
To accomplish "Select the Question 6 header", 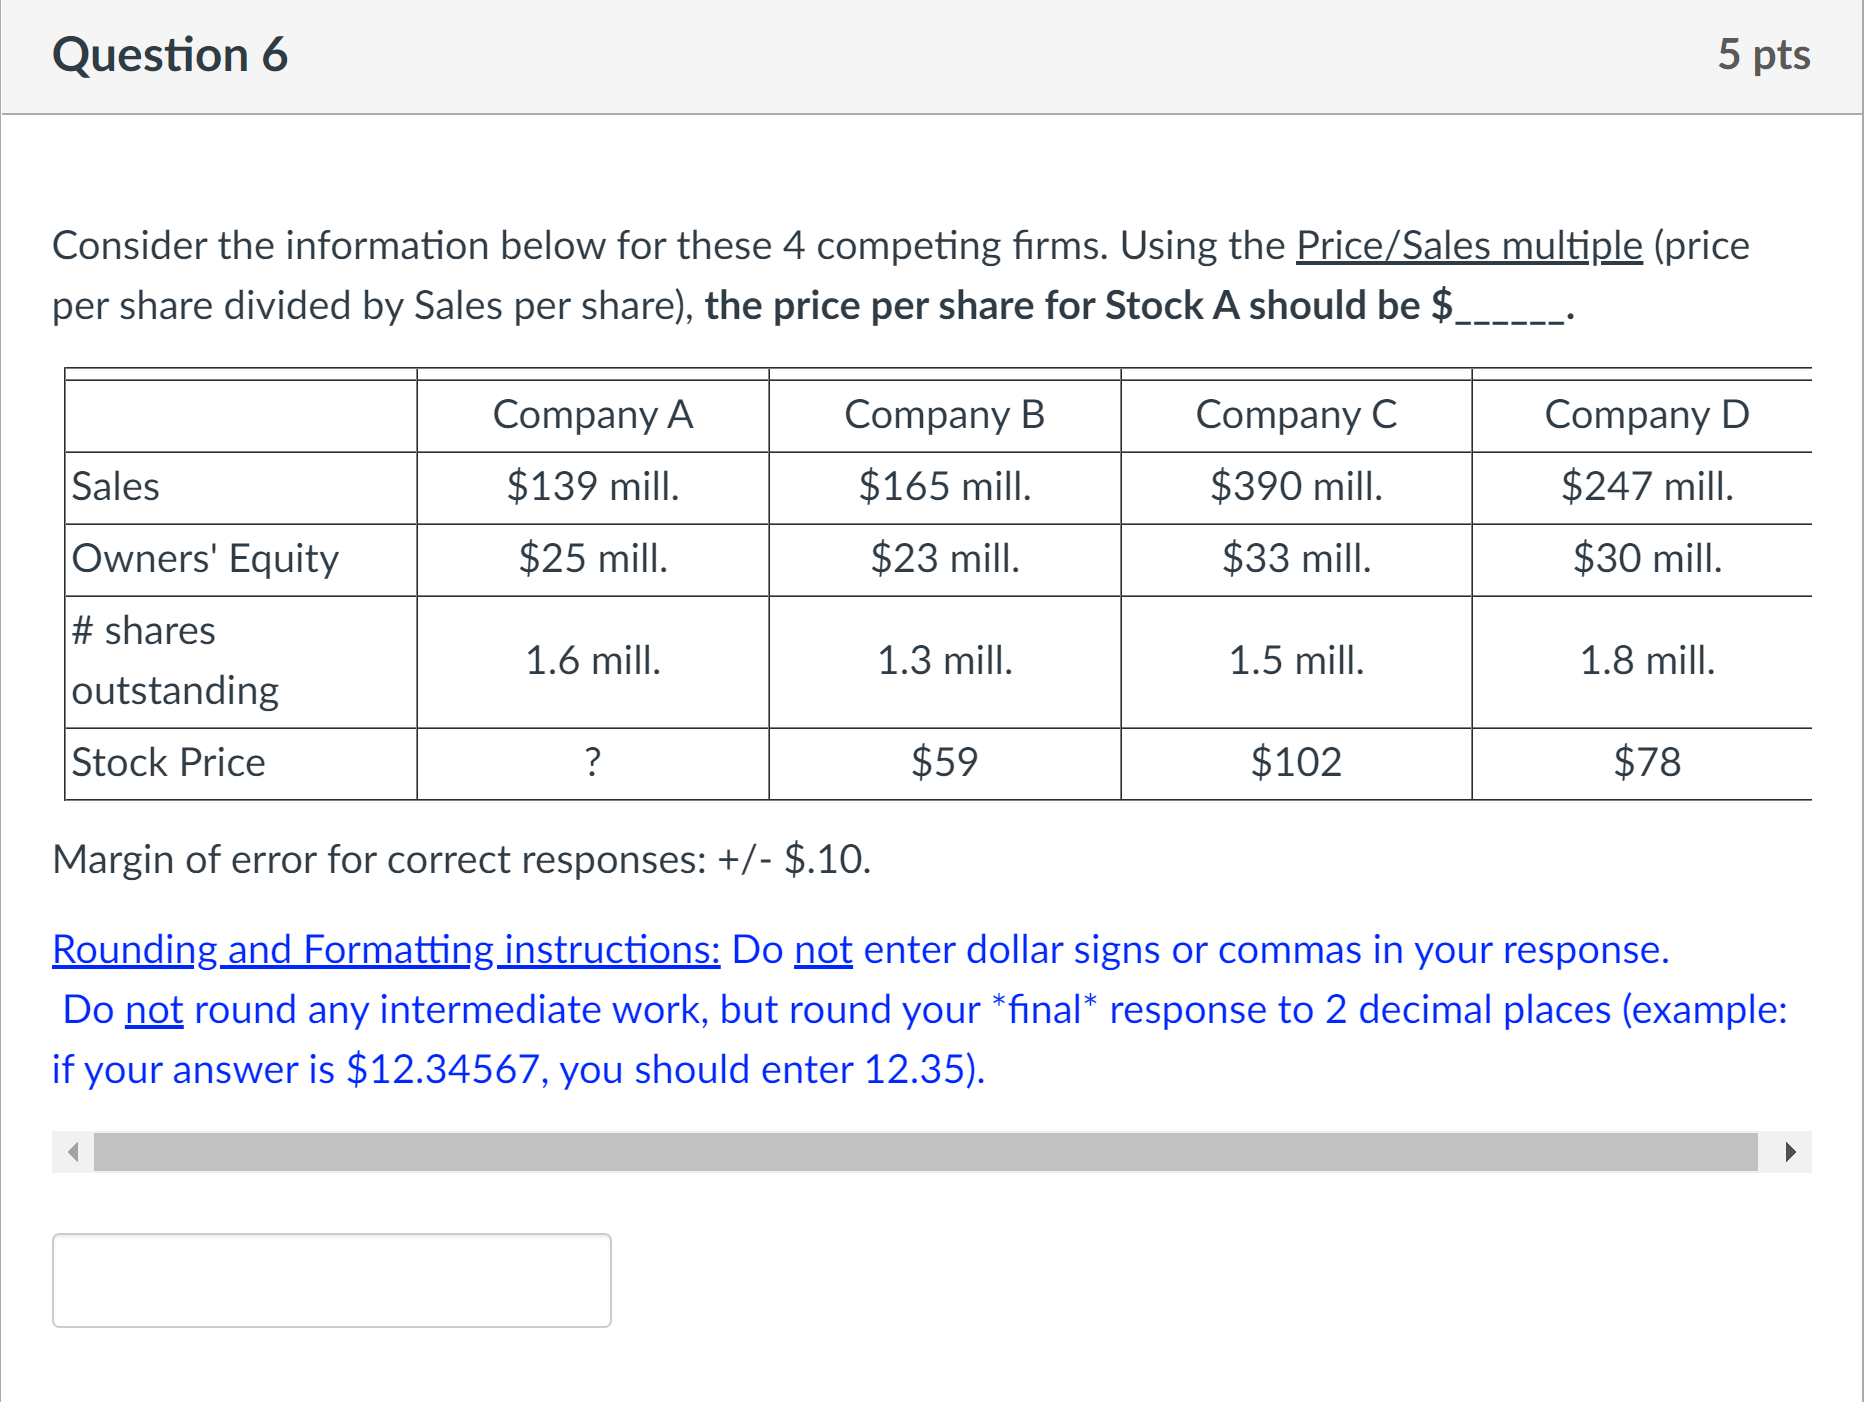I will [171, 54].
